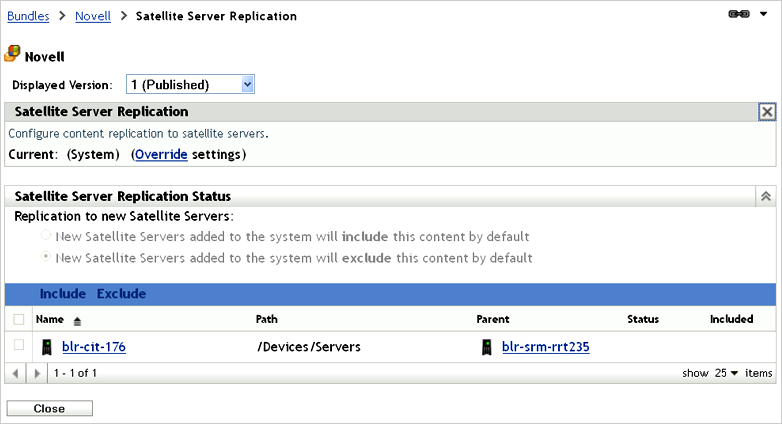Click the Include menu action
The image size is (782, 424).
pos(62,294)
